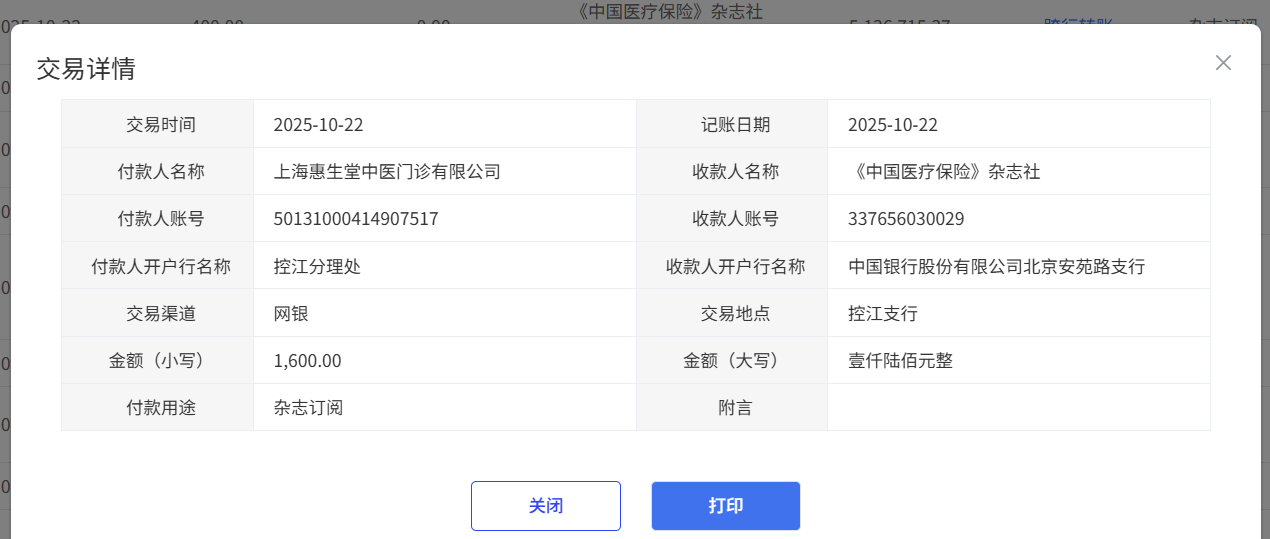Screen dimensions: 1270x539
Task: Click the empty 附言 value cell
Action: coord(1018,408)
